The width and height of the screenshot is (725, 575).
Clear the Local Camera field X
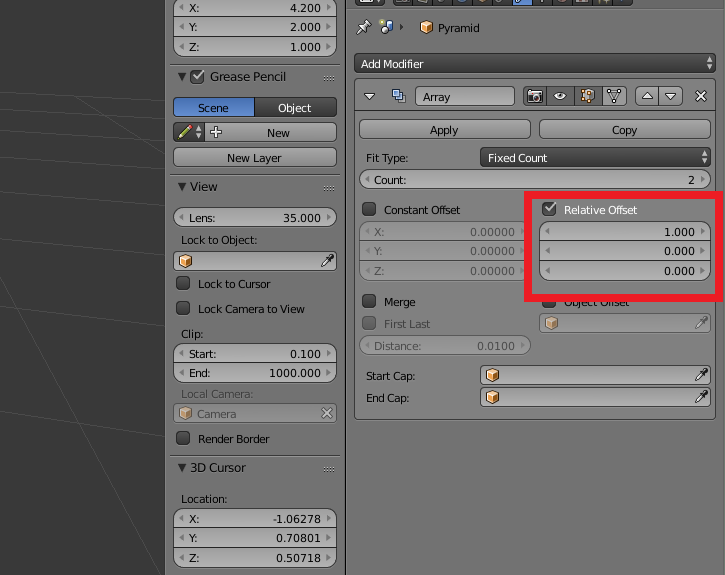coord(326,413)
